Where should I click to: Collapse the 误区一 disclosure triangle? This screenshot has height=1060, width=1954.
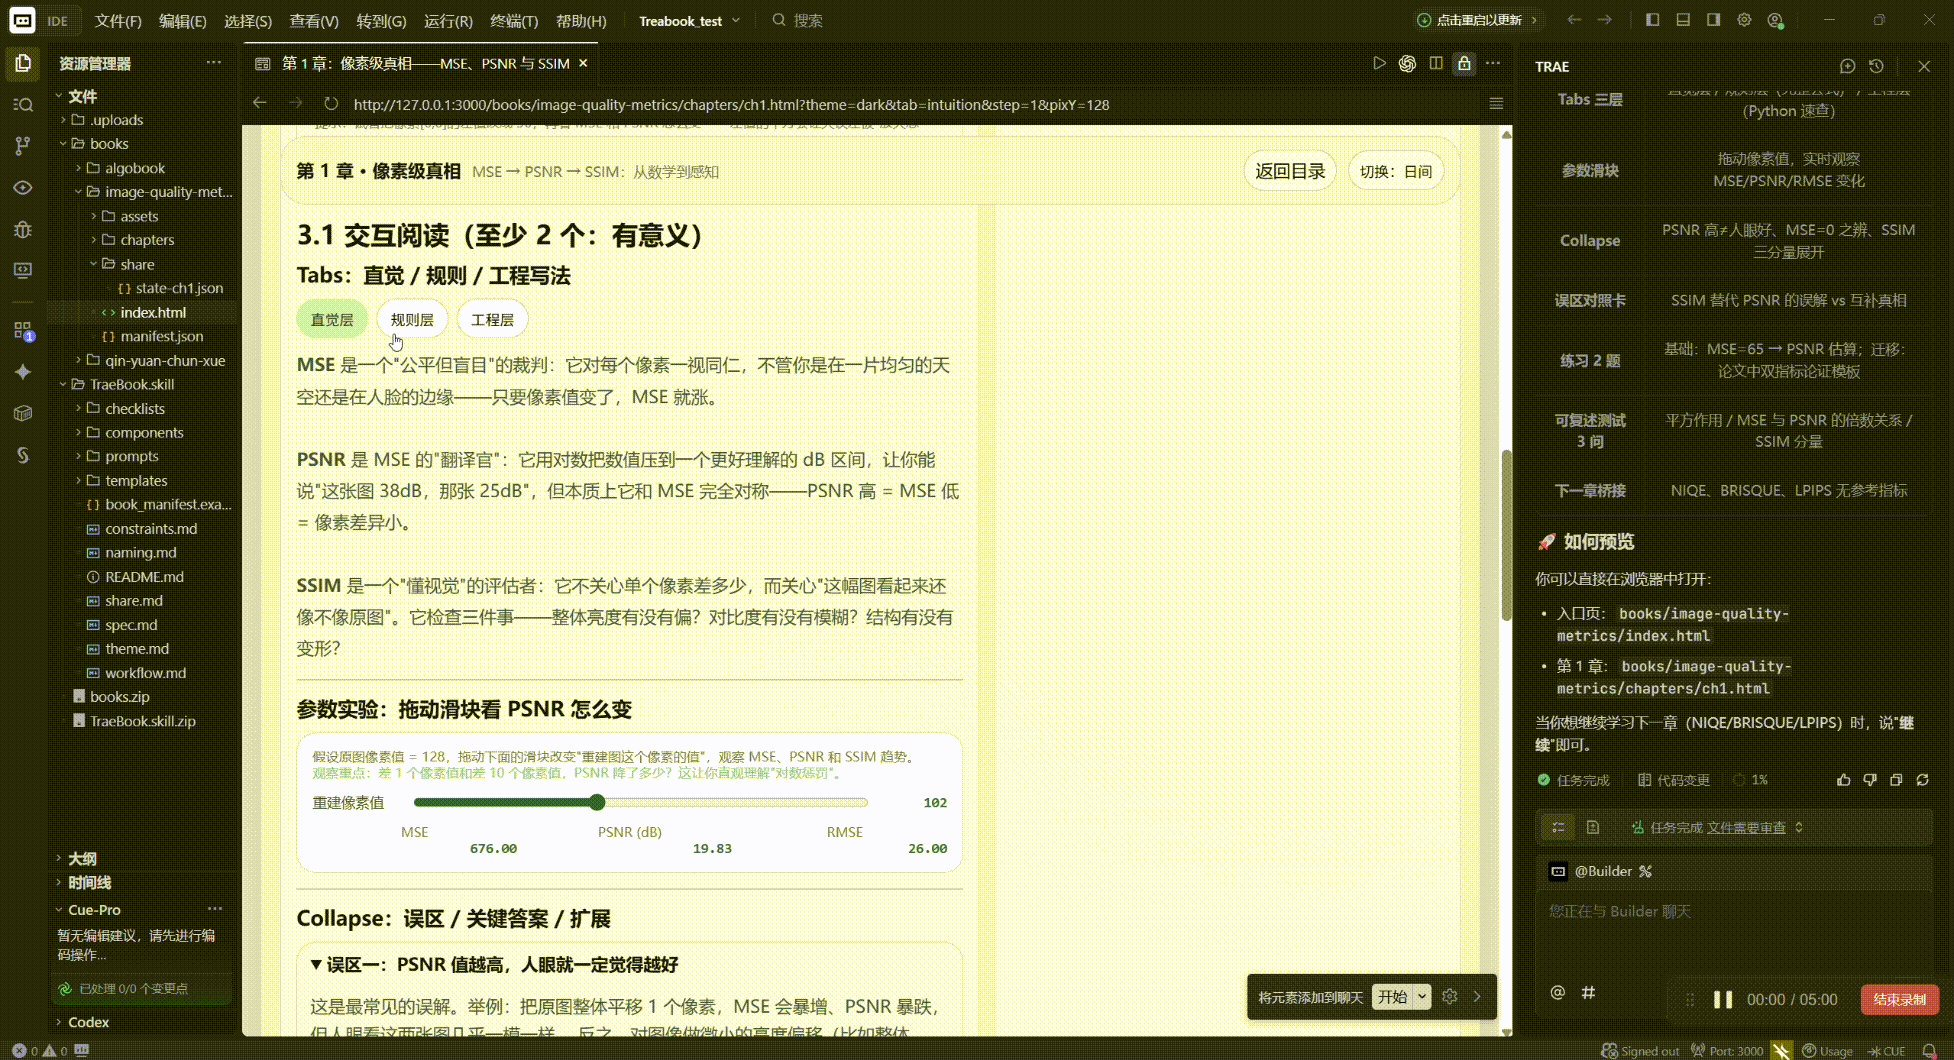pos(316,964)
